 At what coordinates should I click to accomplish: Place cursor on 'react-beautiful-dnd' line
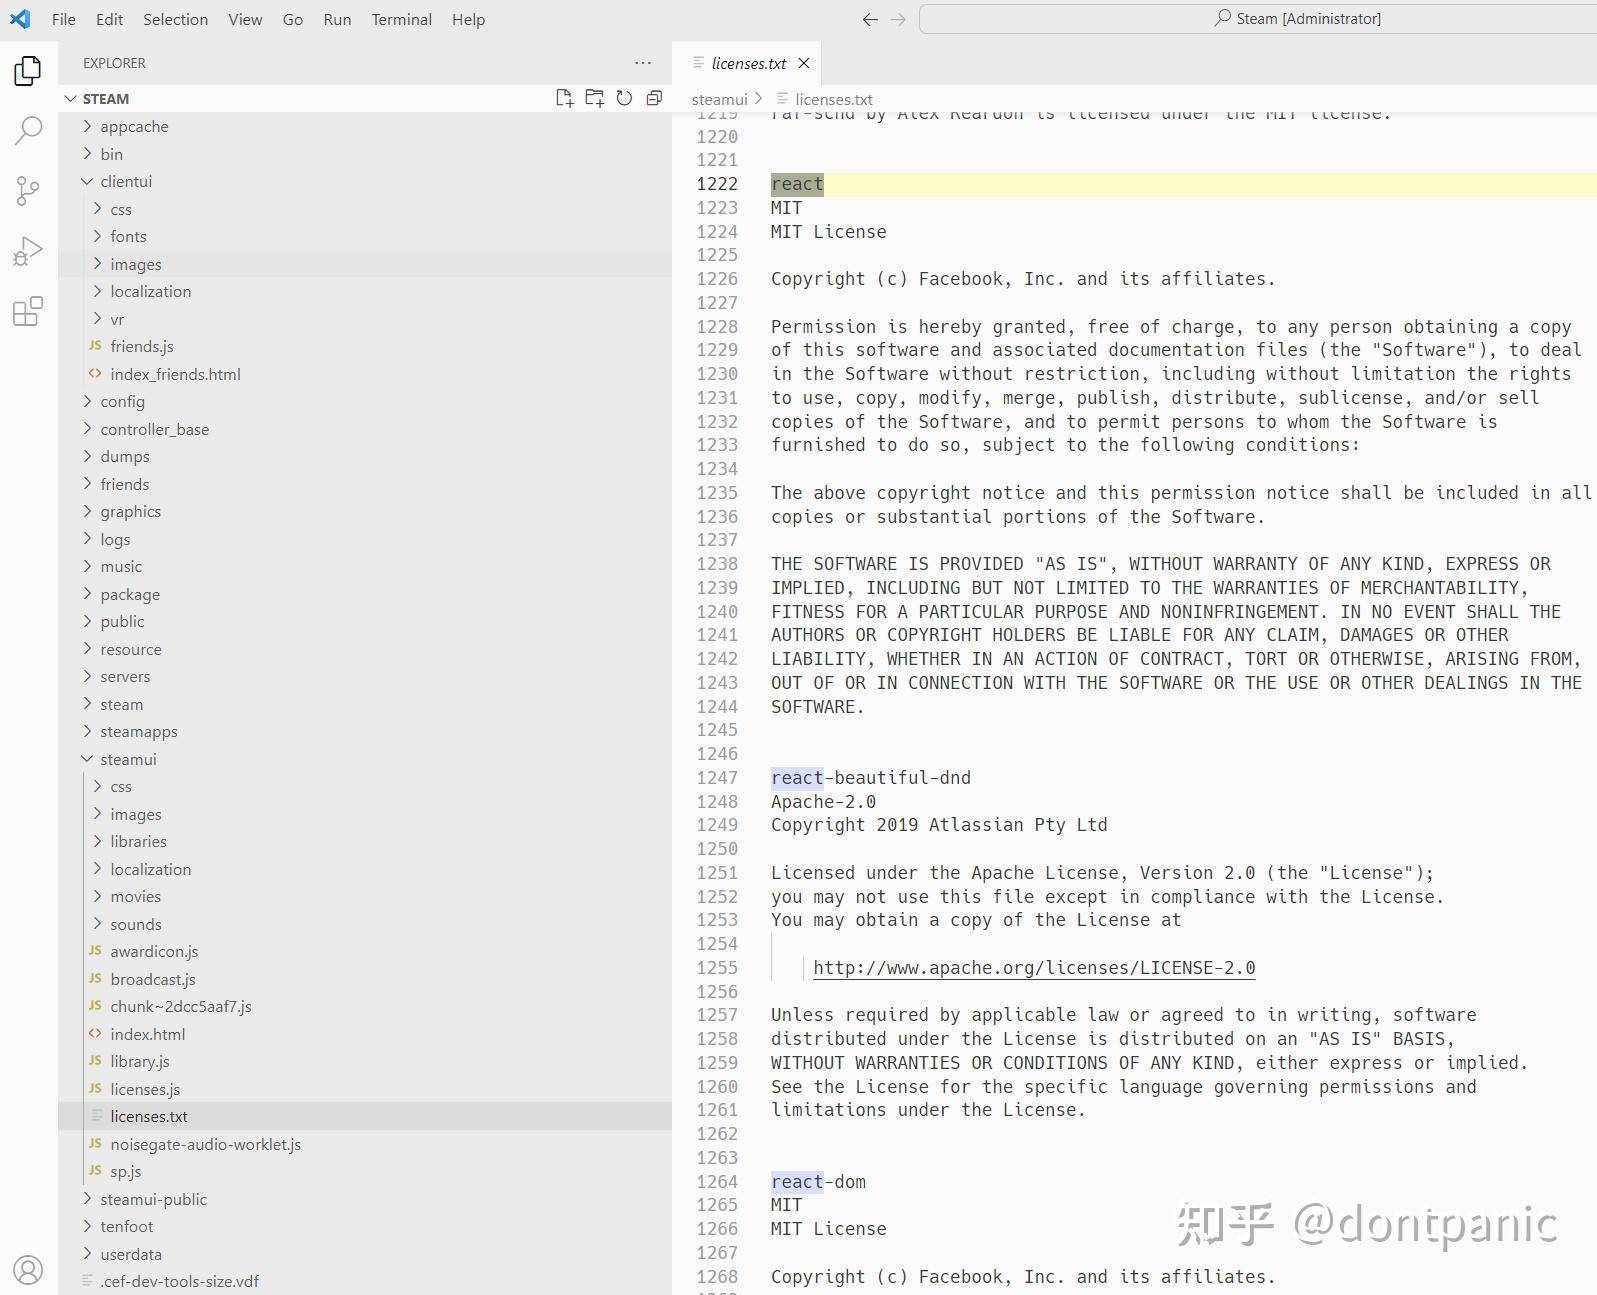(x=870, y=778)
